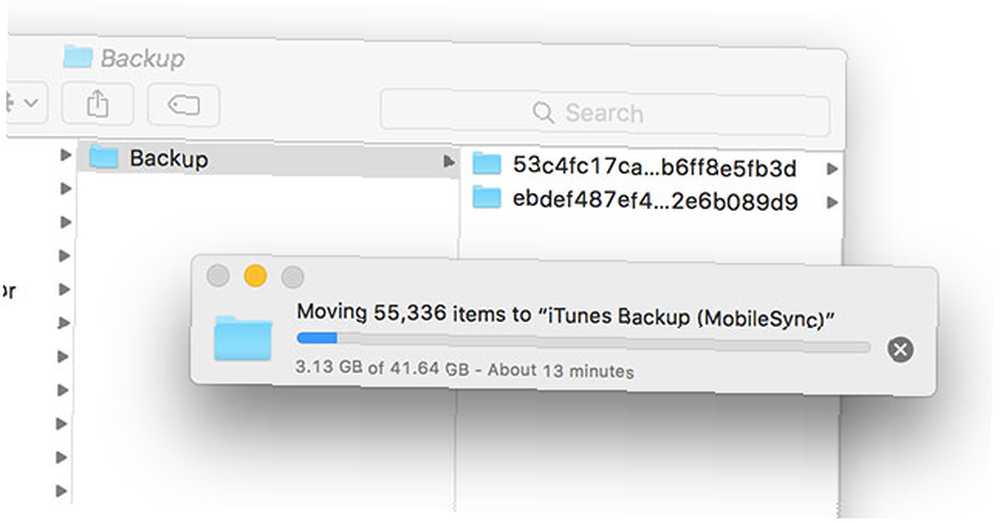Image resolution: width=1000 pixels, height=523 pixels.
Task: Select the ebdef487ef4...2e6b089d9 folder name
Action: pyautogui.click(x=655, y=200)
